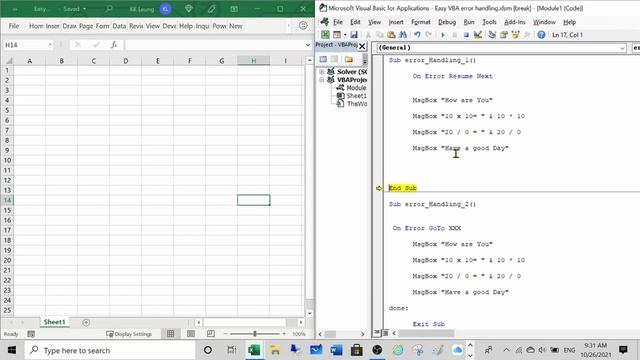Open the Name Box dropdown arrow
This screenshot has width=640, height=360.
pyautogui.click(x=50, y=44)
